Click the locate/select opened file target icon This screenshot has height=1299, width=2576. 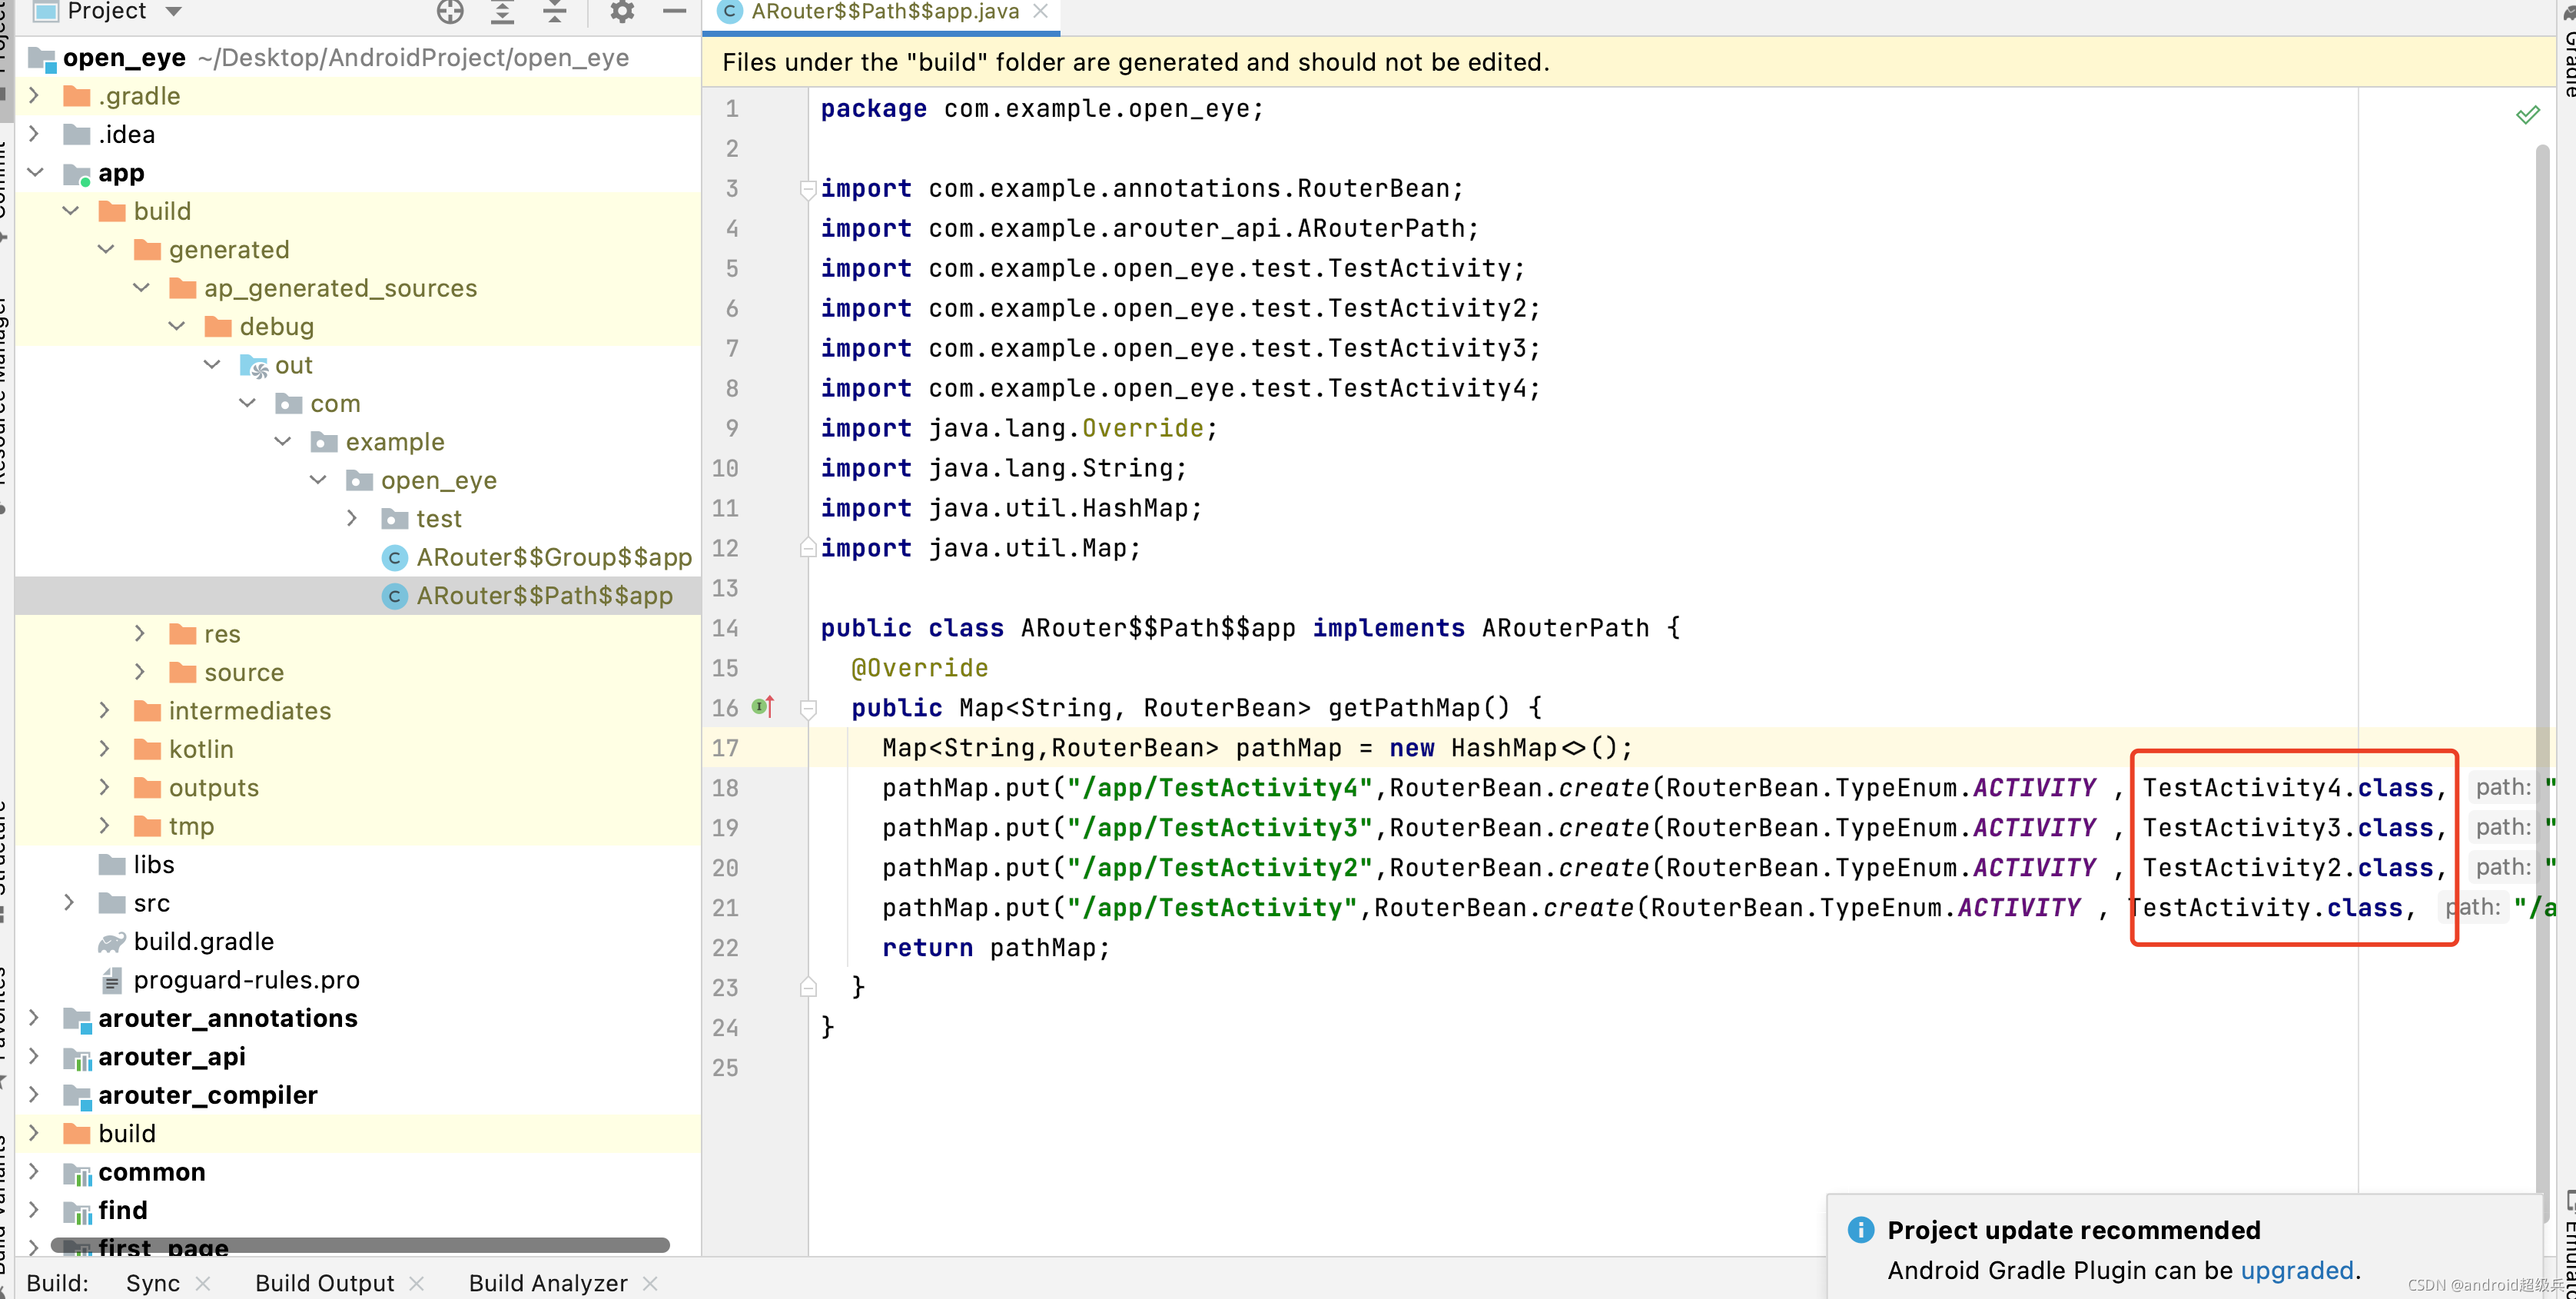tap(450, 12)
